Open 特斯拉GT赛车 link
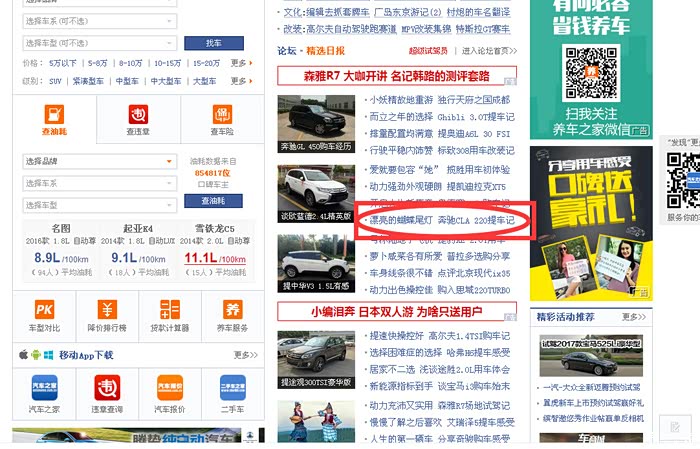700x449 pixels. coord(483,29)
